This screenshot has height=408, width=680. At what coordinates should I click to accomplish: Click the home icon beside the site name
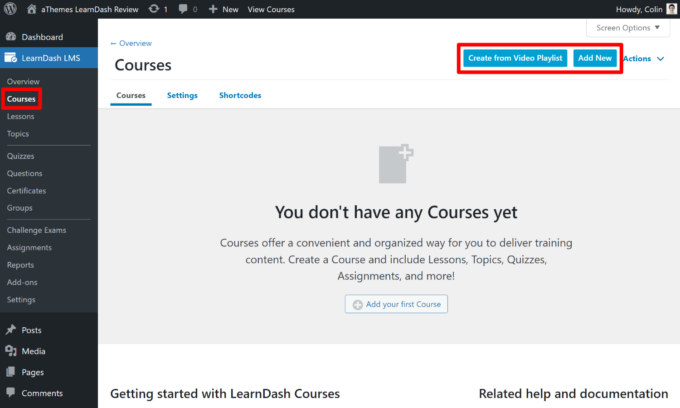click(31, 9)
